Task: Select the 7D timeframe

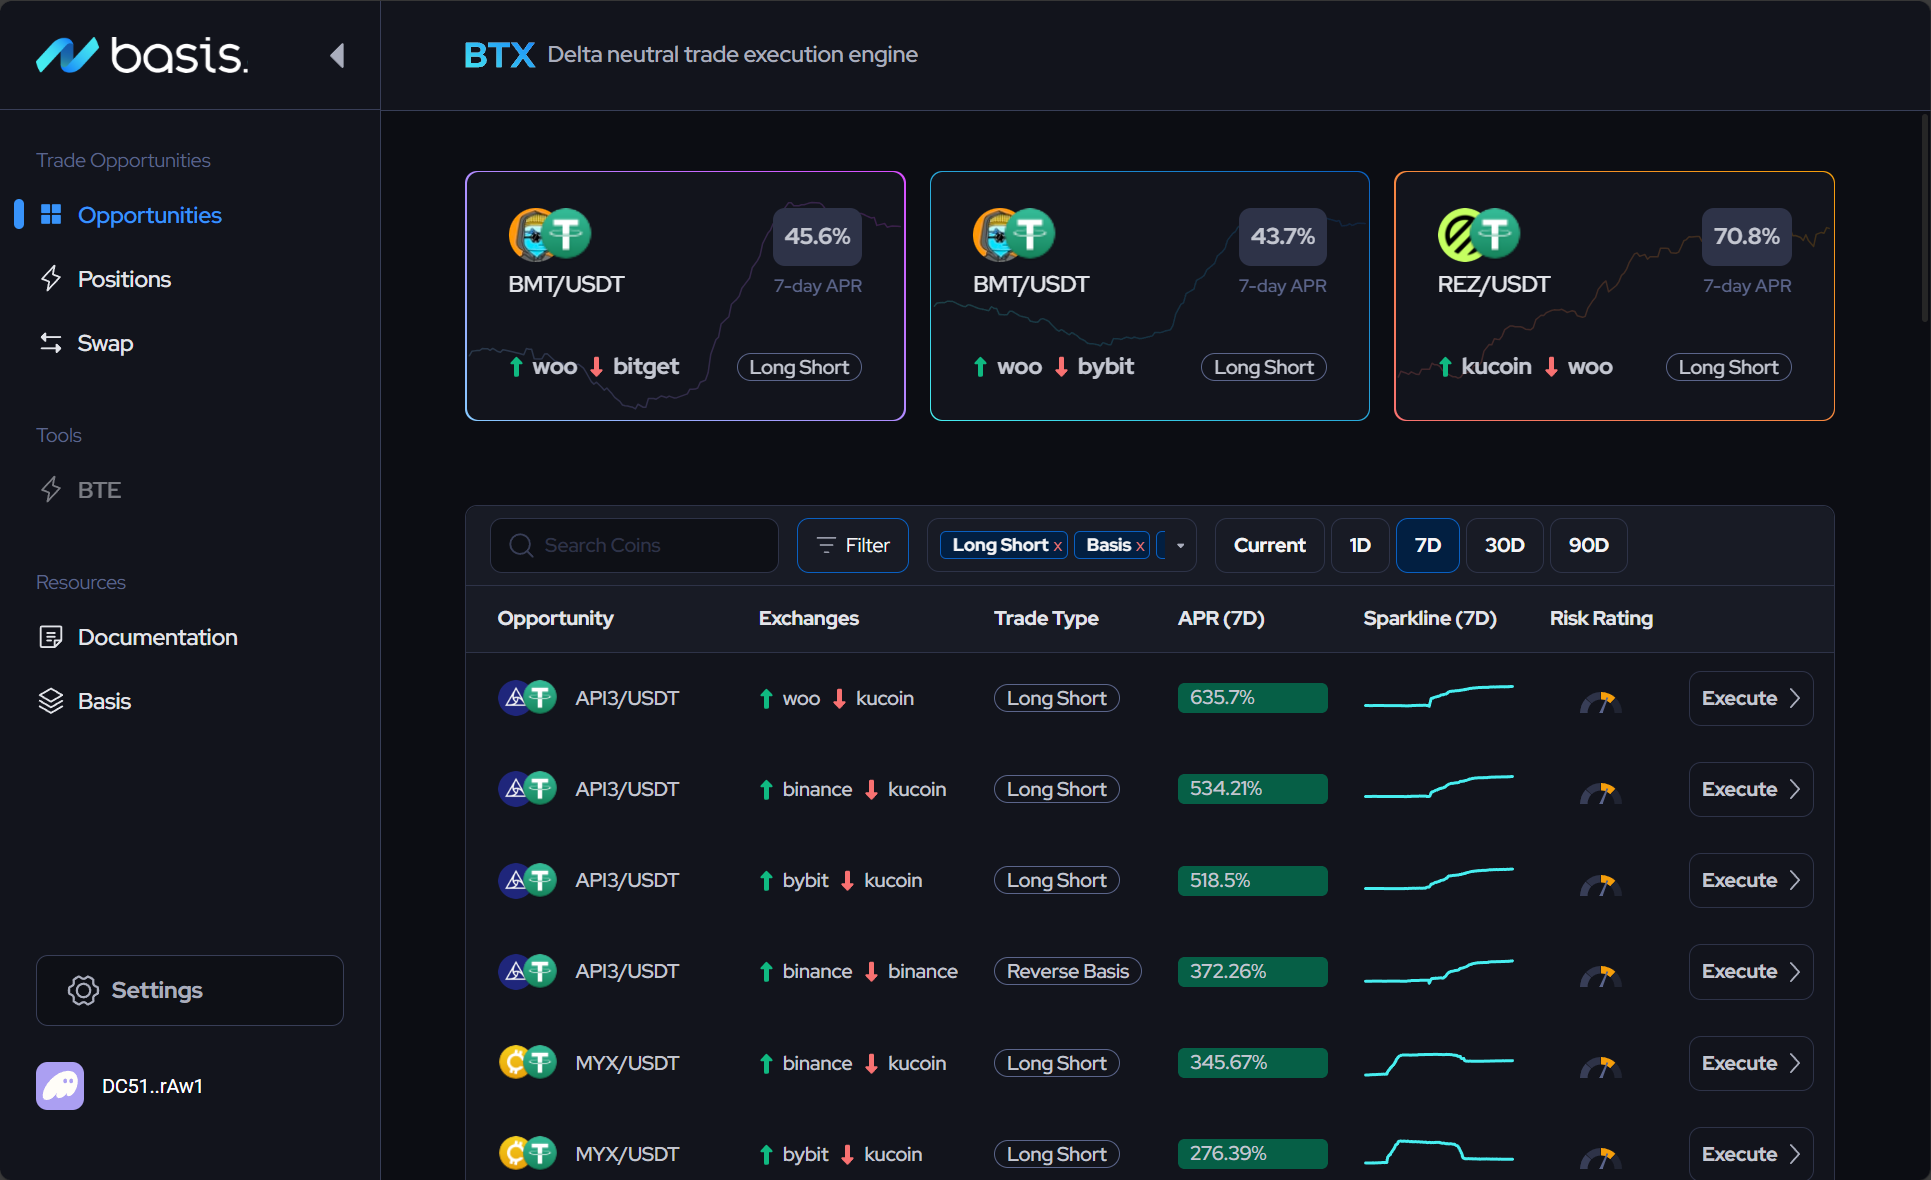Action: coord(1428,545)
